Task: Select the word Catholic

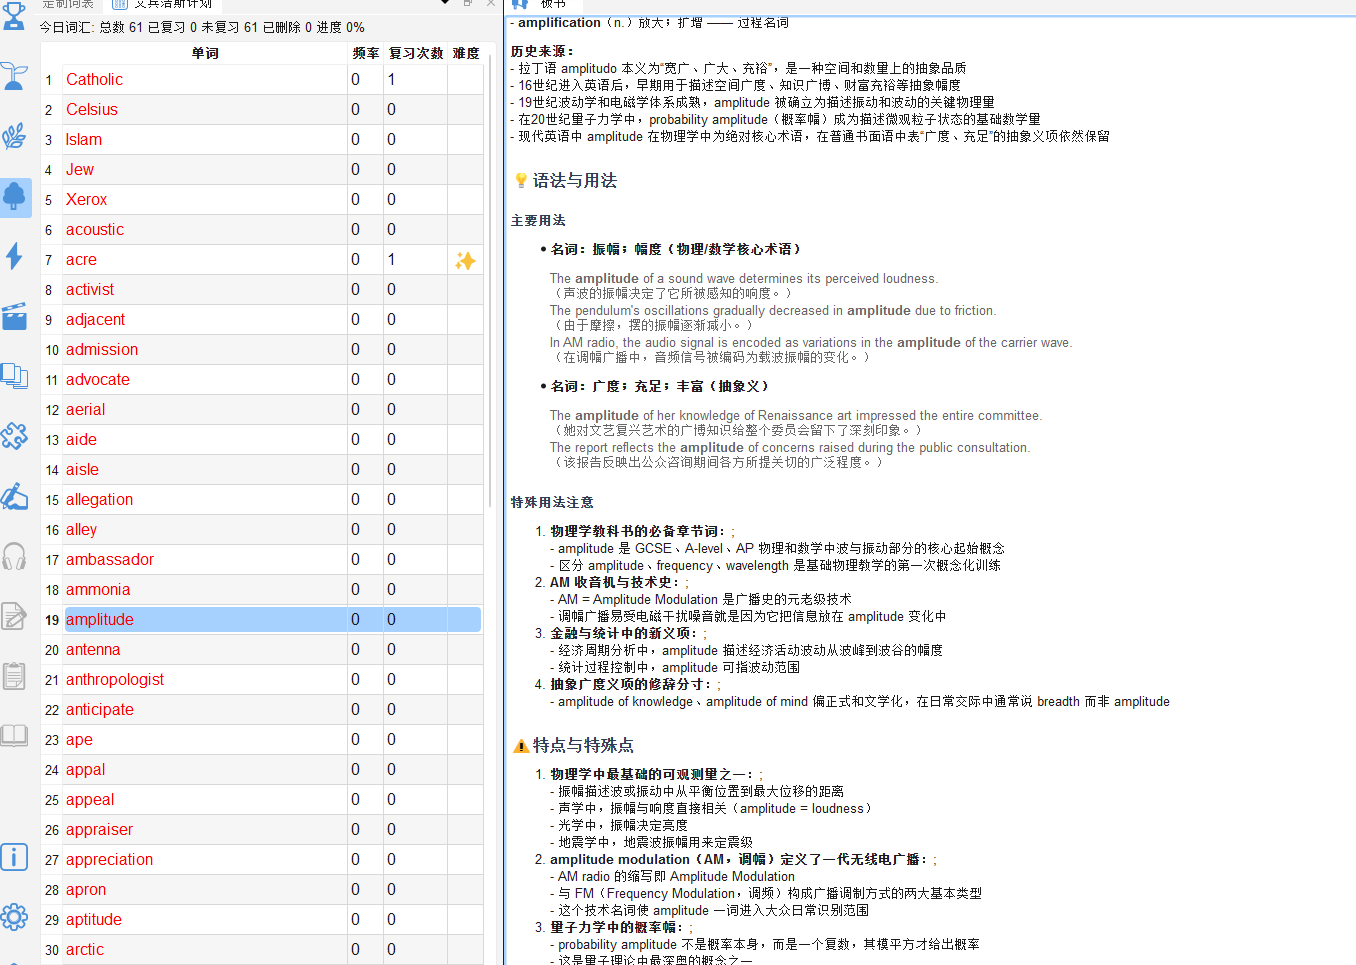Action: (94, 79)
